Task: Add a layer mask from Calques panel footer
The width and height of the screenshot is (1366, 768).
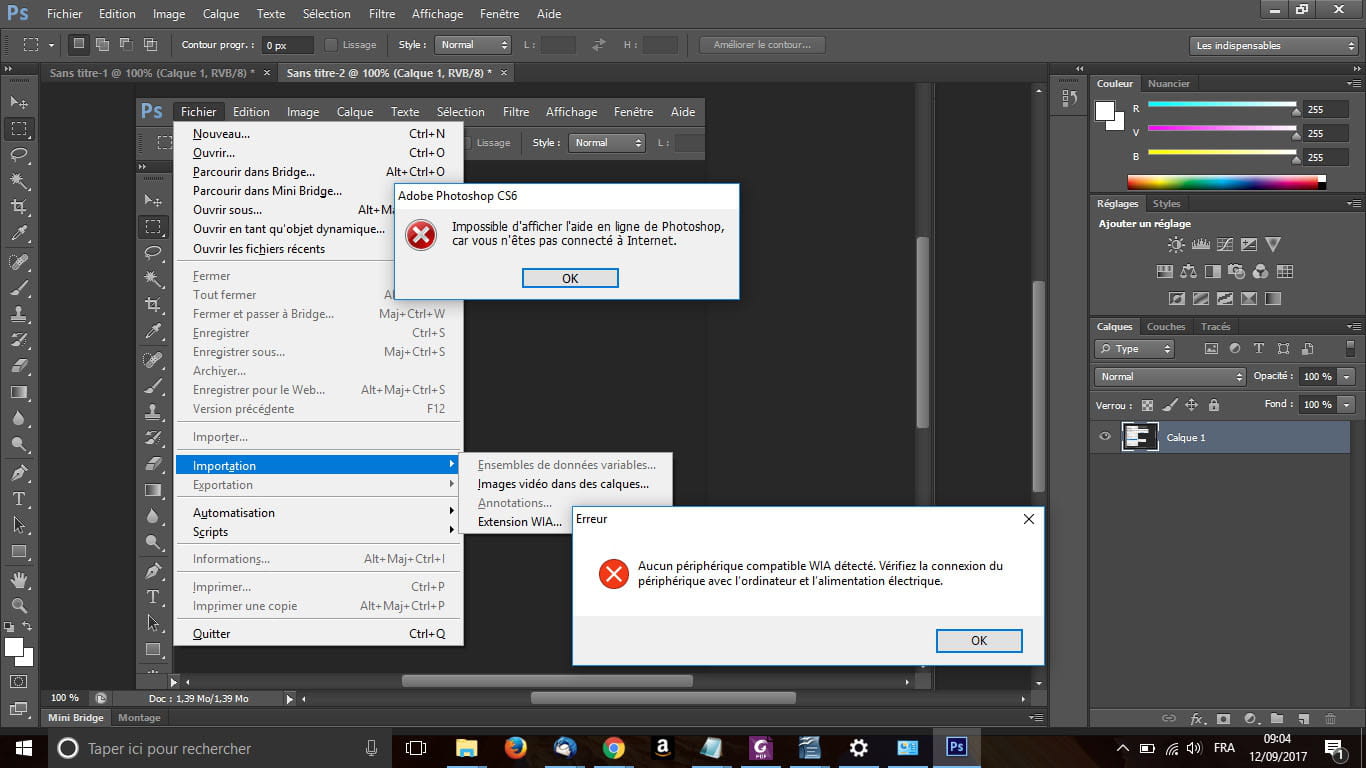Action: point(1224,719)
